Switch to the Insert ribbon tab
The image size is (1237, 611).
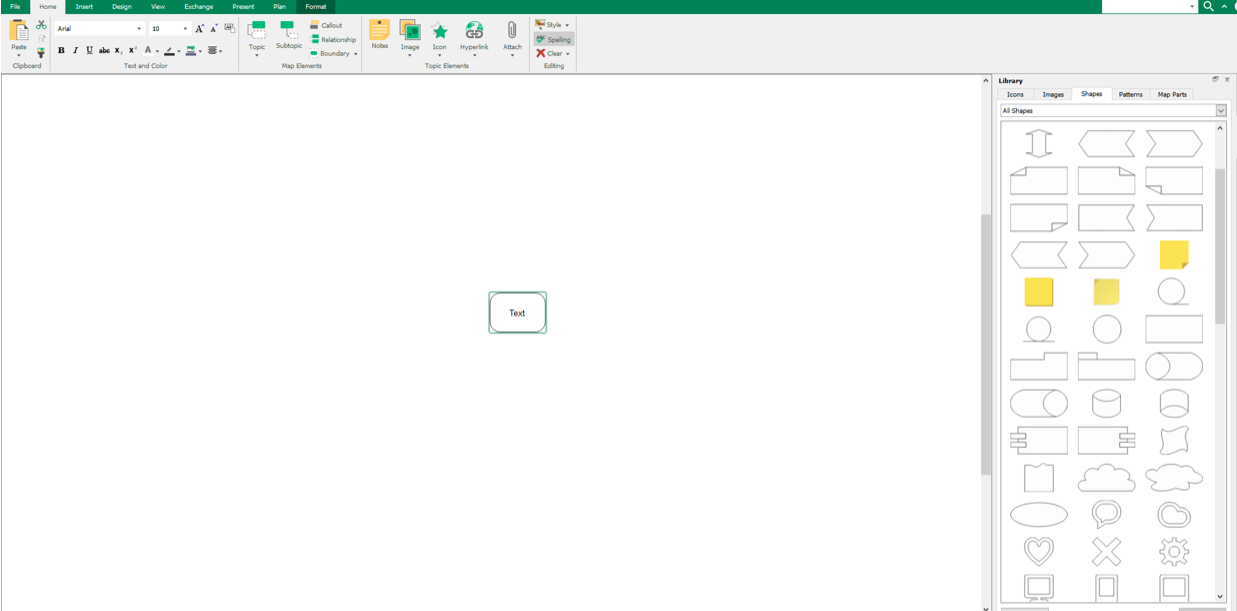click(x=84, y=6)
